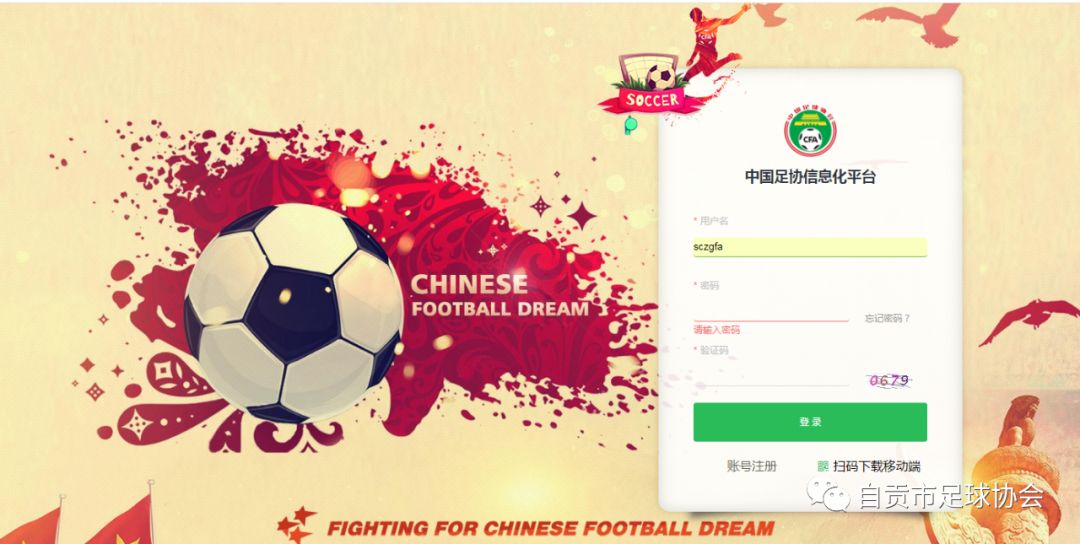This screenshot has width=1080, height=544.
Task: Click the 自贡市足球协会 watermark text
Action: (951, 496)
